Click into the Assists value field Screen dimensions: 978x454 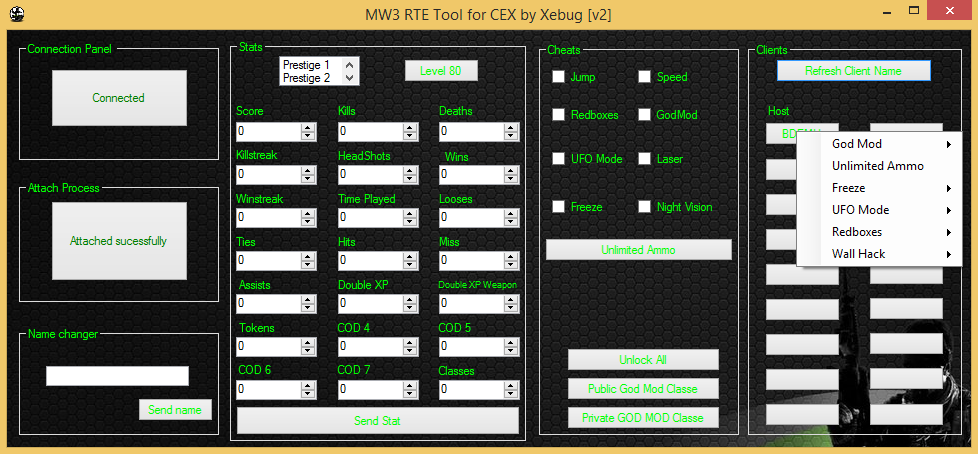pos(268,304)
